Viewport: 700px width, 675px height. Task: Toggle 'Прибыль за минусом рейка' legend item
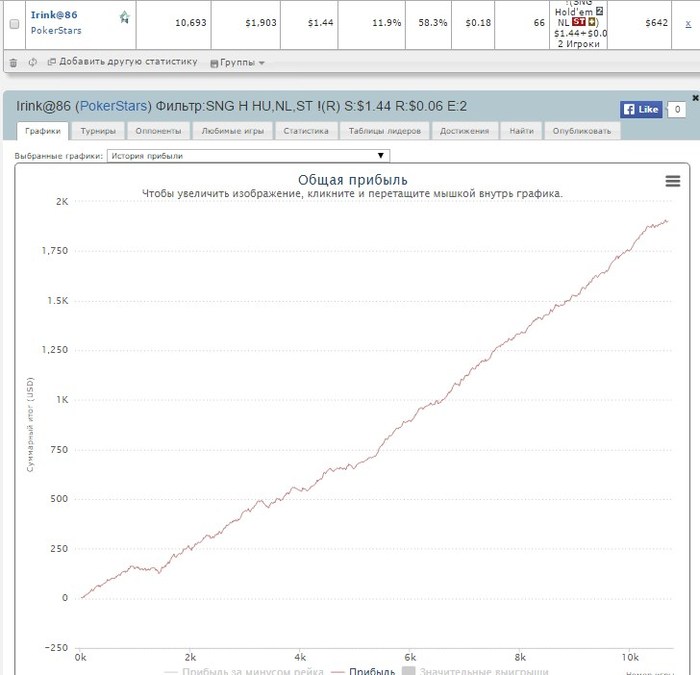click(x=245, y=671)
